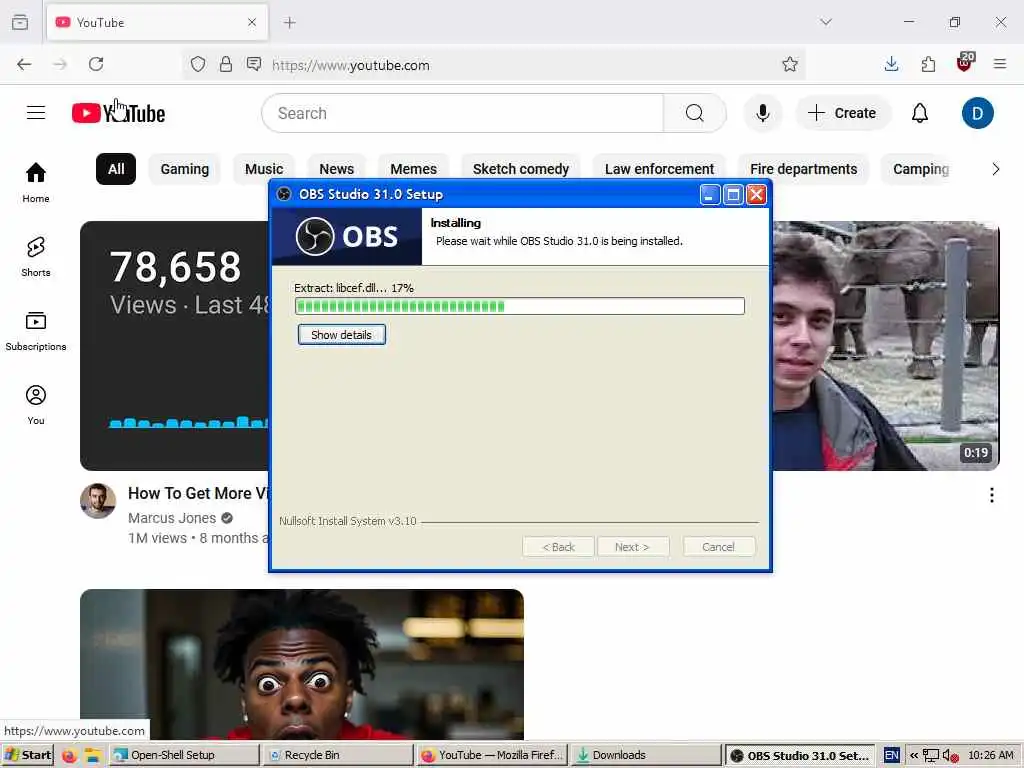This screenshot has height=768, width=1024.
Task: Open file explorer quick launch icon
Action: coord(93,756)
